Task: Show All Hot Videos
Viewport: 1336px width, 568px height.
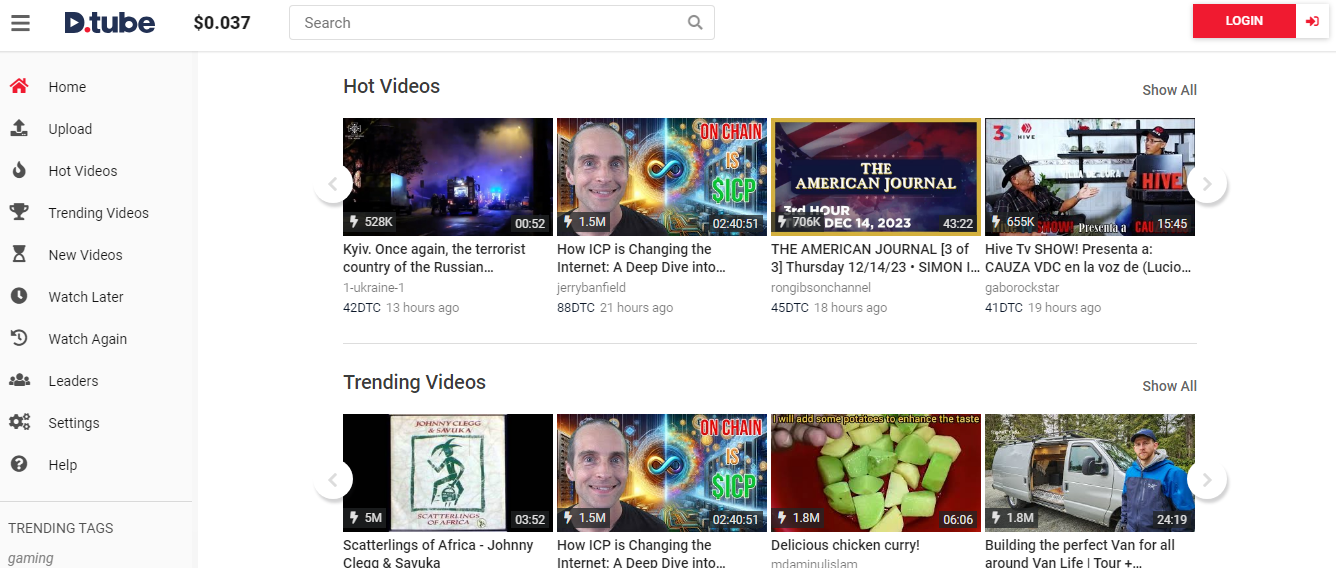Action: pyautogui.click(x=1169, y=90)
